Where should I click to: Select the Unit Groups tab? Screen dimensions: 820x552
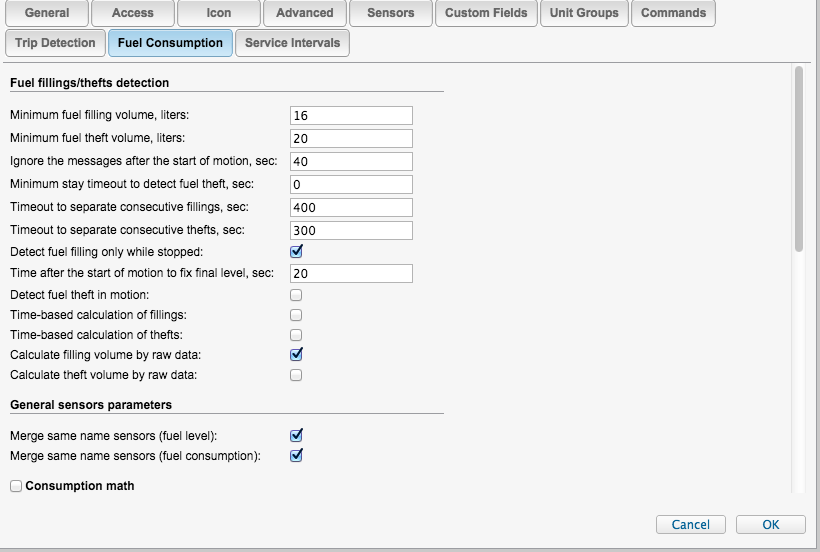(x=585, y=13)
